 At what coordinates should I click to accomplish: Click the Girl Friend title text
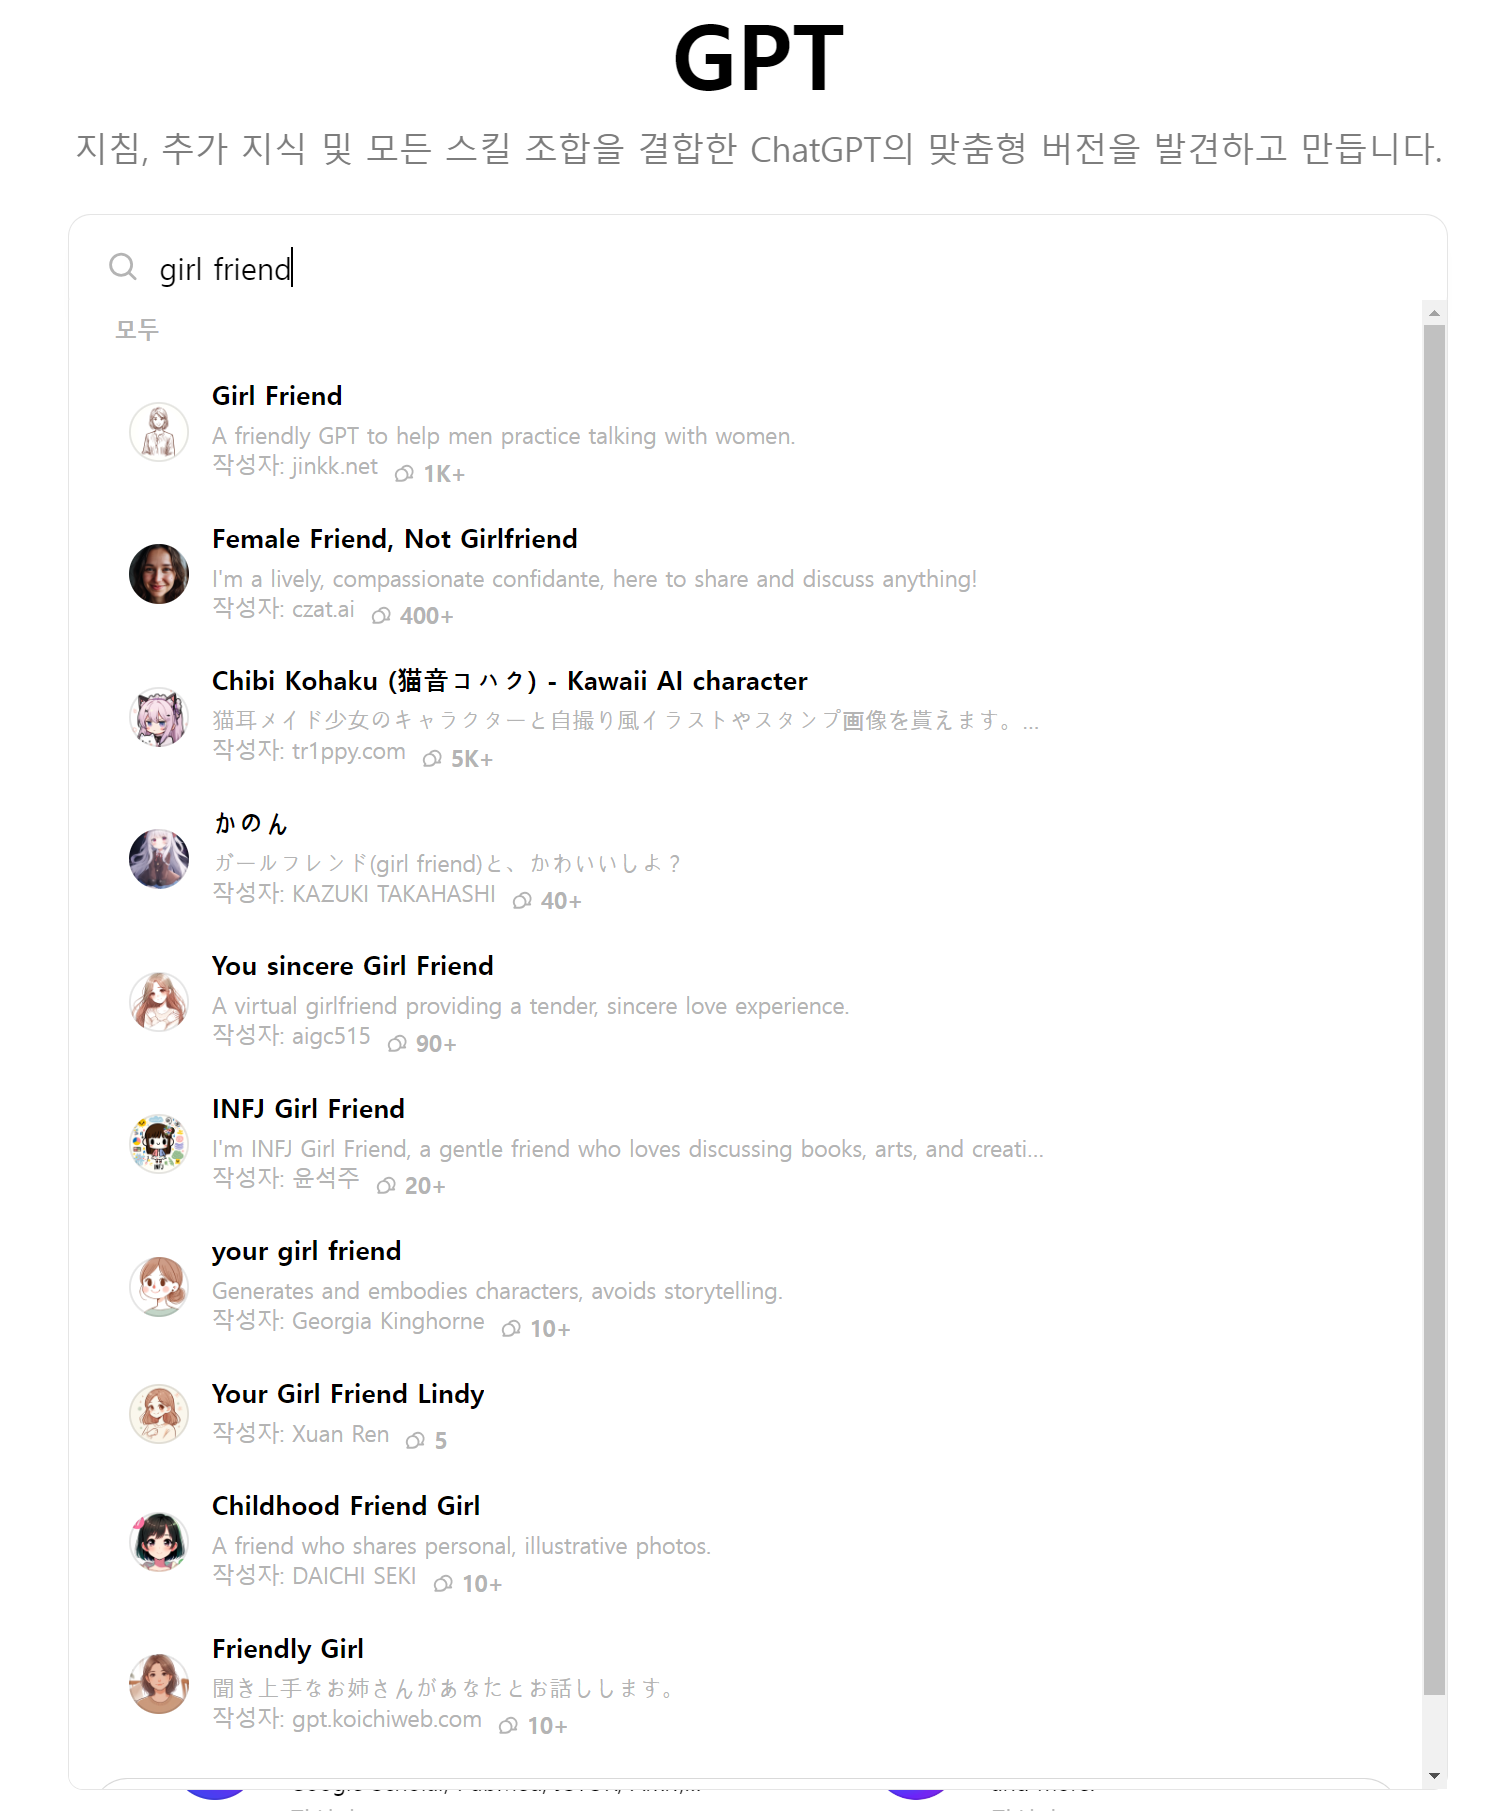277,396
